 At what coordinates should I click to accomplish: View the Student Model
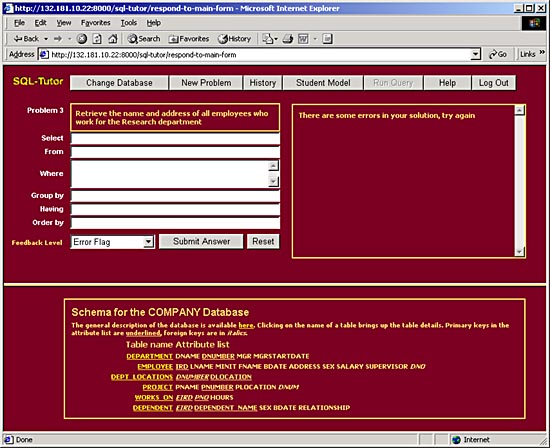pyautogui.click(x=323, y=83)
